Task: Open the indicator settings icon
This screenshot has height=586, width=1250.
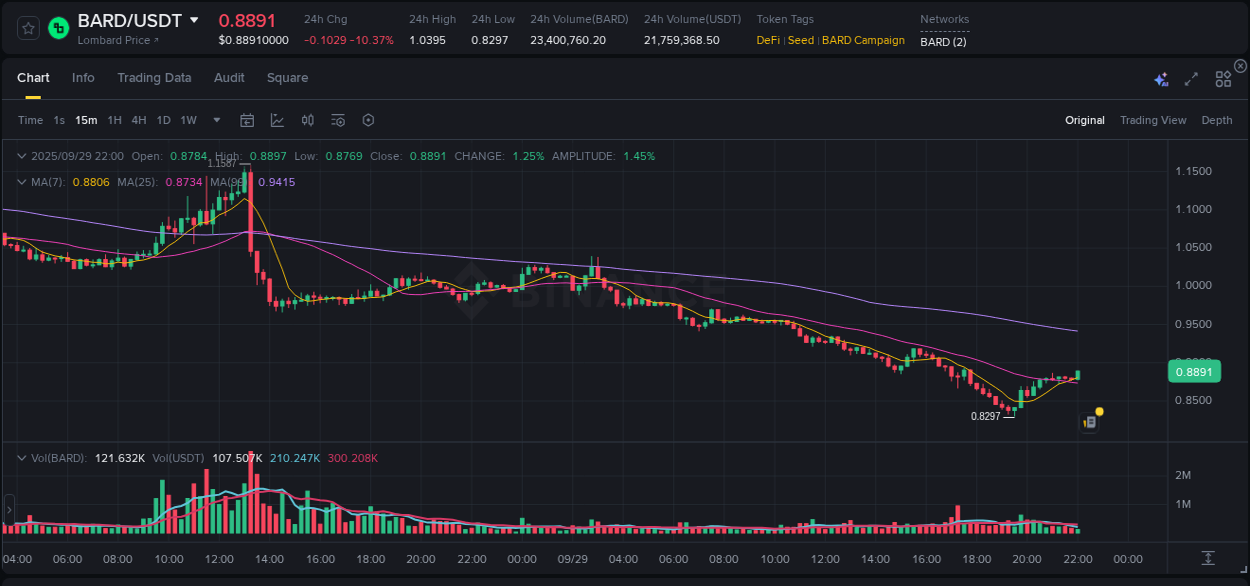Action: click(x=337, y=119)
